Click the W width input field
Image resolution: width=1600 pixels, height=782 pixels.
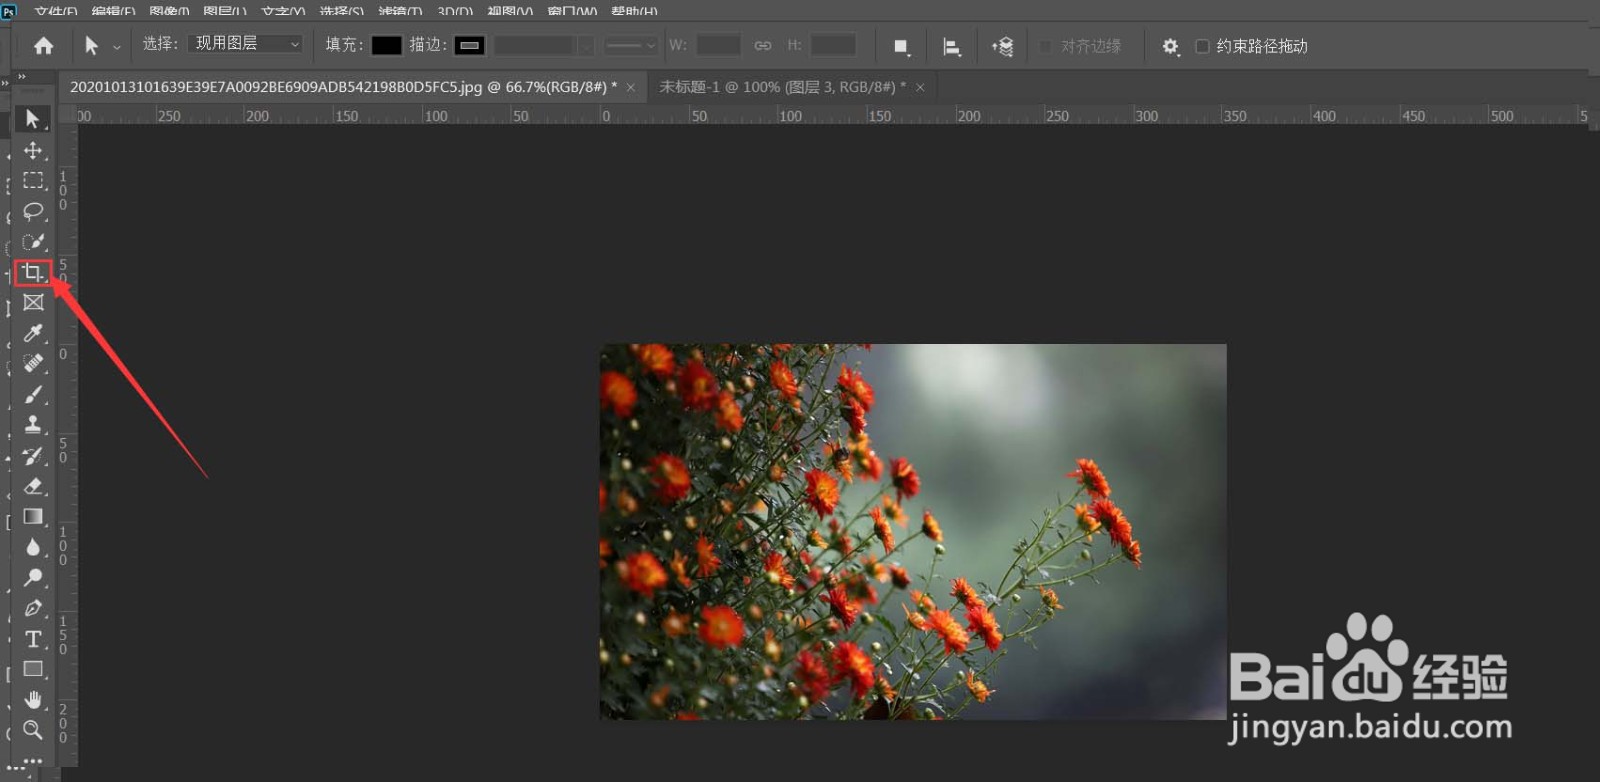point(718,45)
